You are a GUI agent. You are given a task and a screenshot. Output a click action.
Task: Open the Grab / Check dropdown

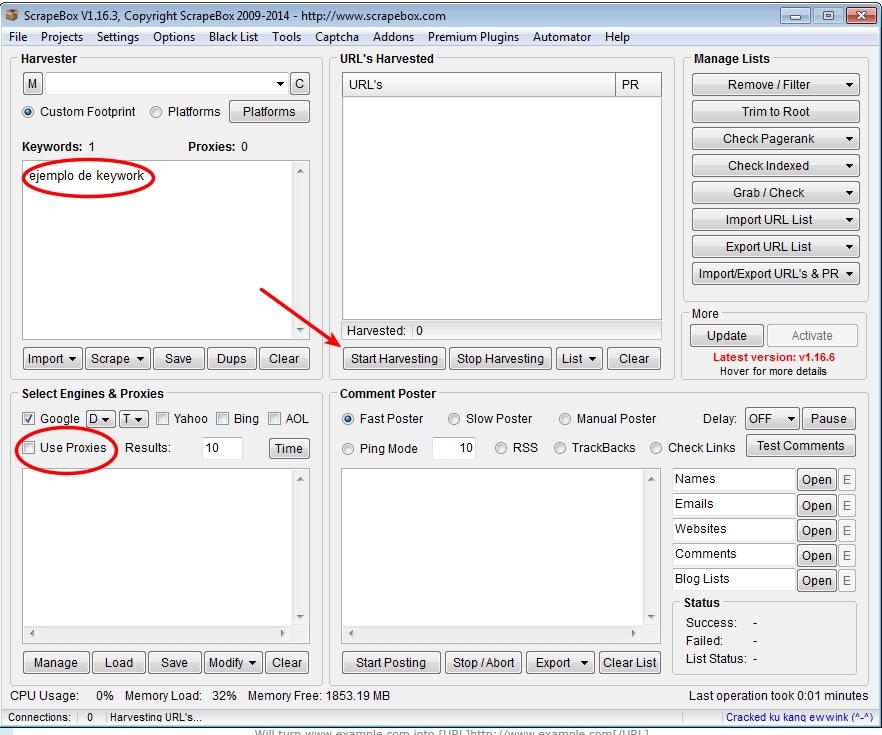click(775, 192)
